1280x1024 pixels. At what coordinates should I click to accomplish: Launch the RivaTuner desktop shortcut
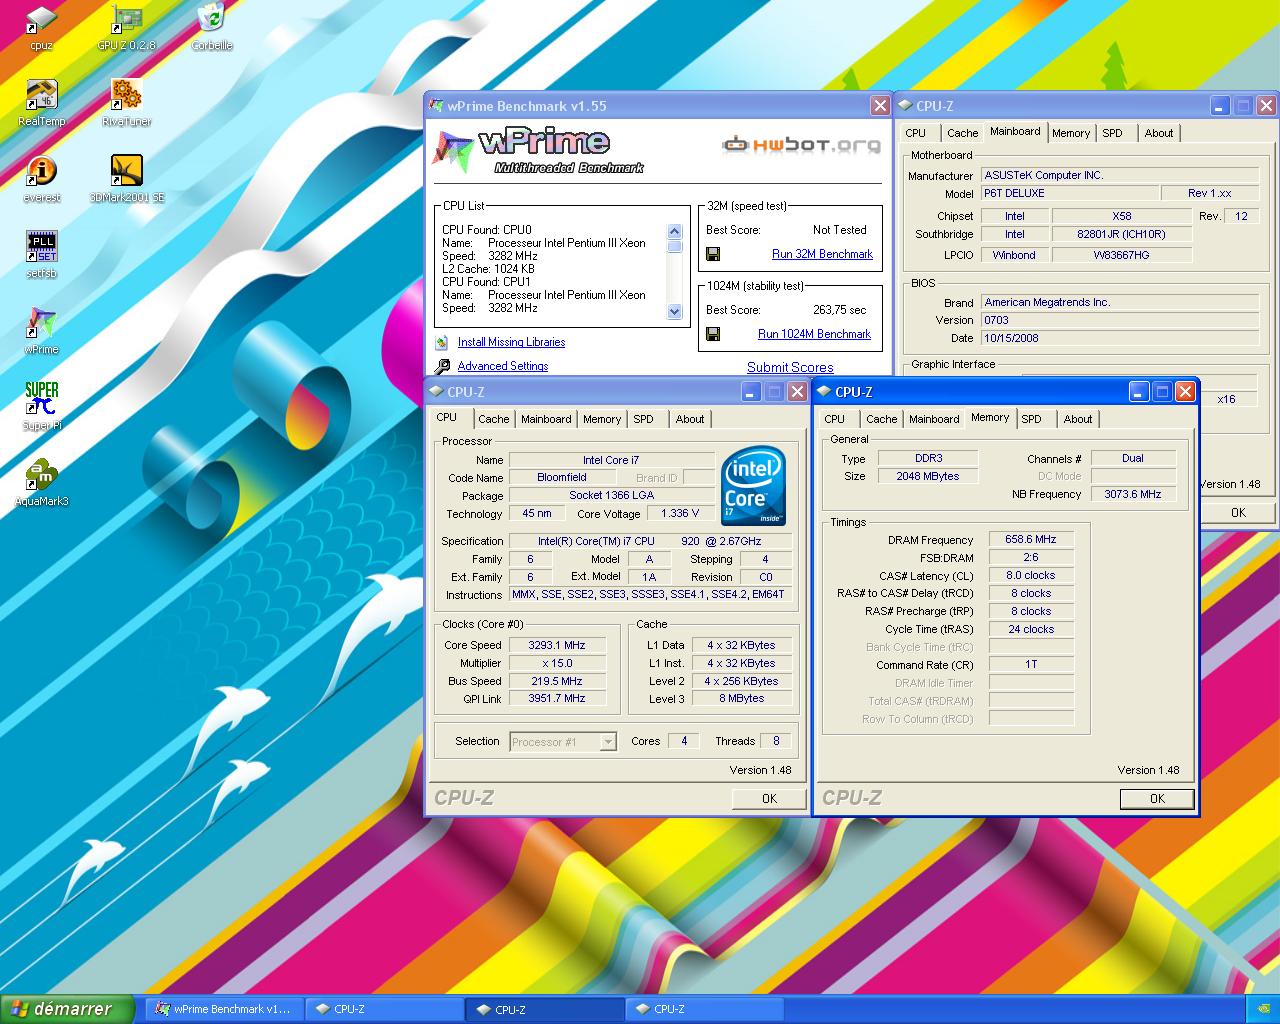tap(126, 103)
